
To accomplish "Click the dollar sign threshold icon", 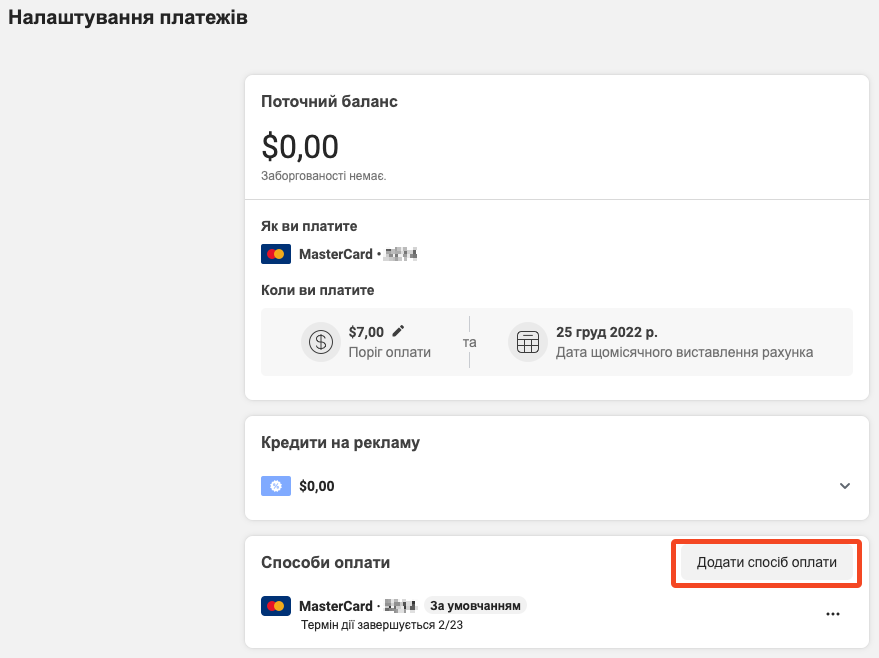I will (x=321, y=342).
